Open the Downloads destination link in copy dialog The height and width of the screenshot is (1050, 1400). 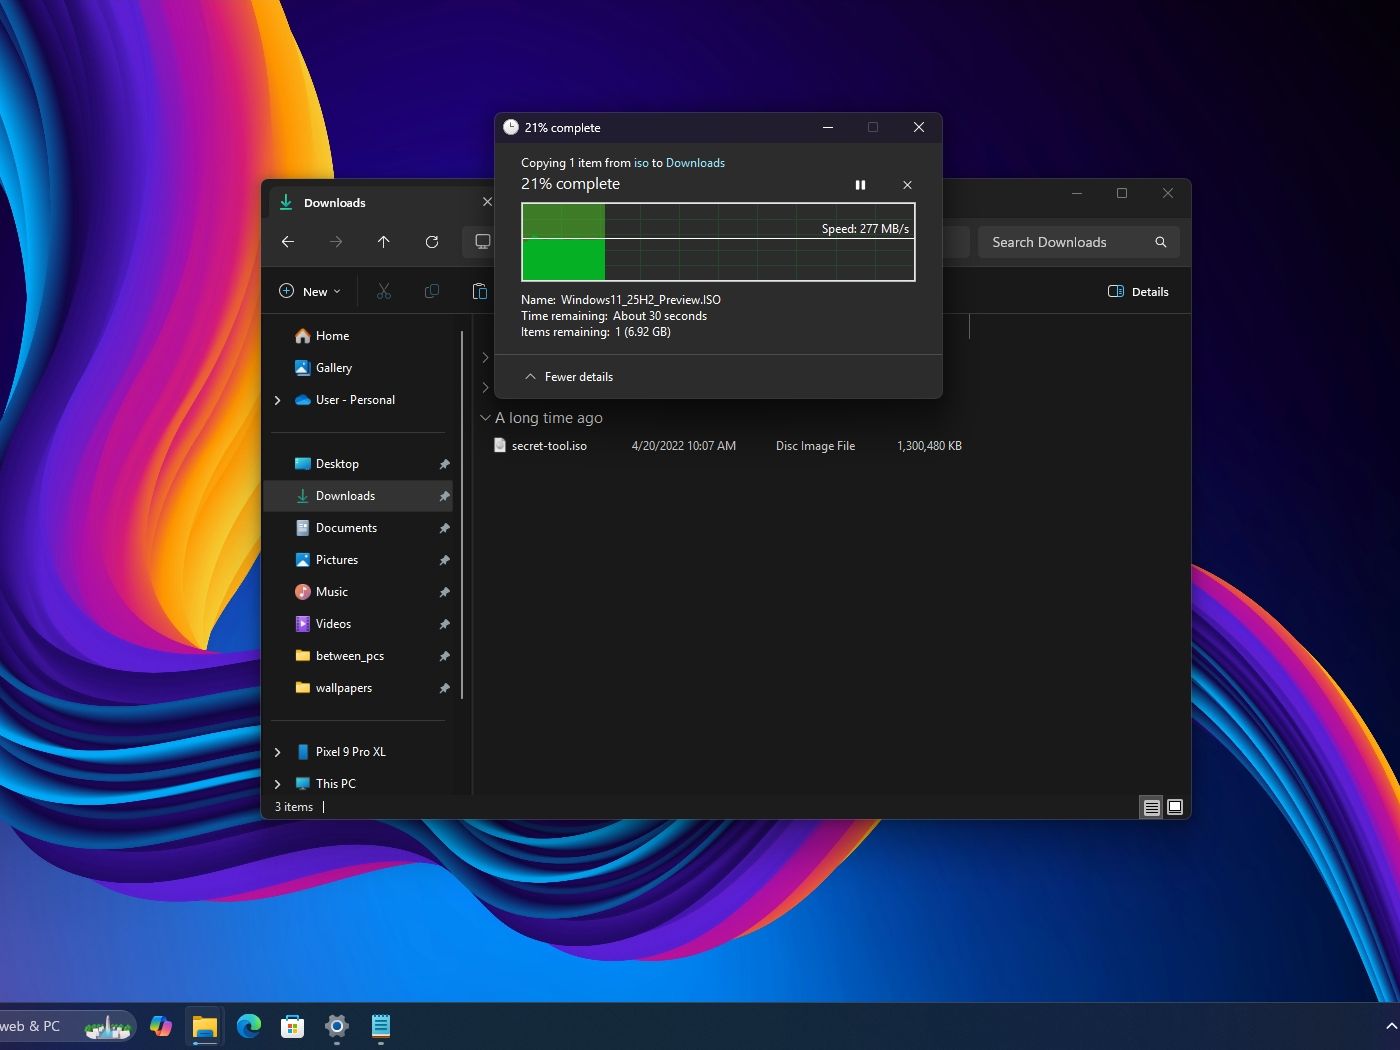(695, 163)
